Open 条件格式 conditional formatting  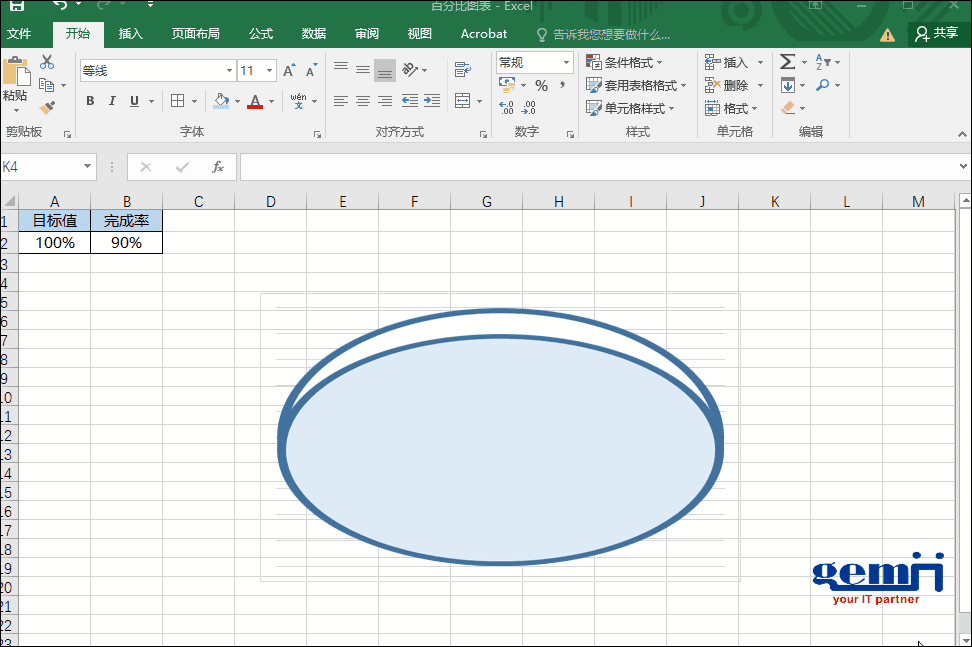pos(624,63)
